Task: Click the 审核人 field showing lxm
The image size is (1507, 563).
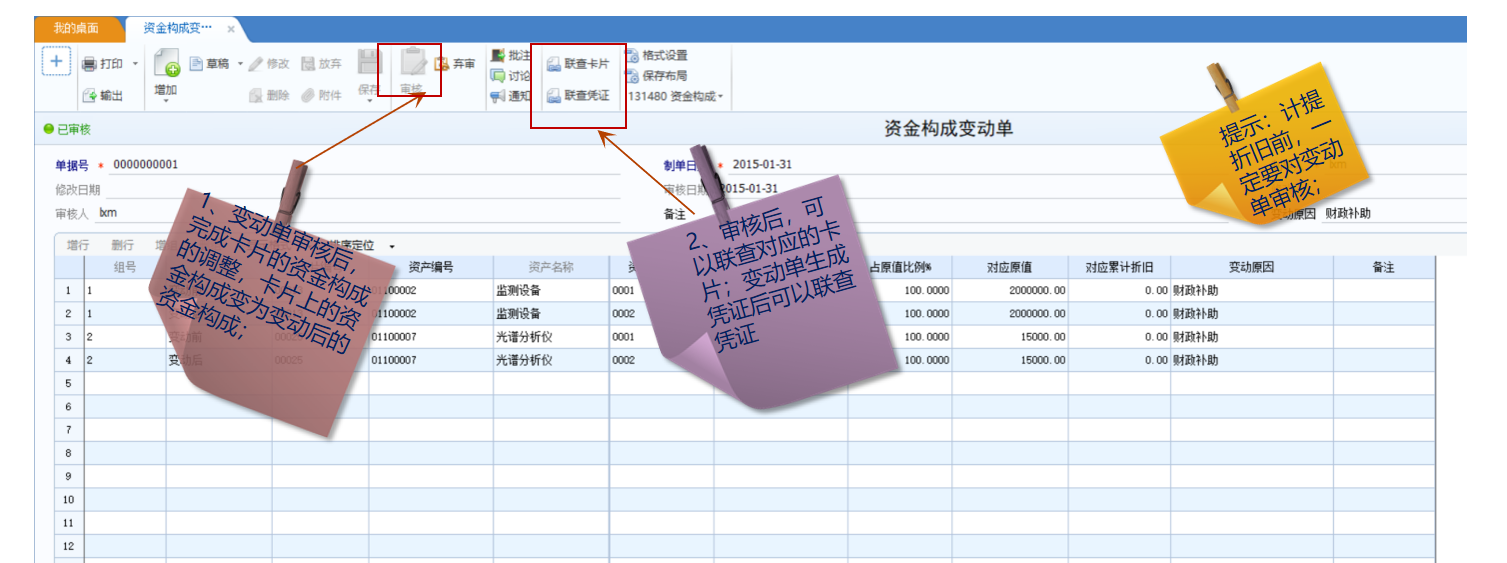Action: [x=358, y=213]
